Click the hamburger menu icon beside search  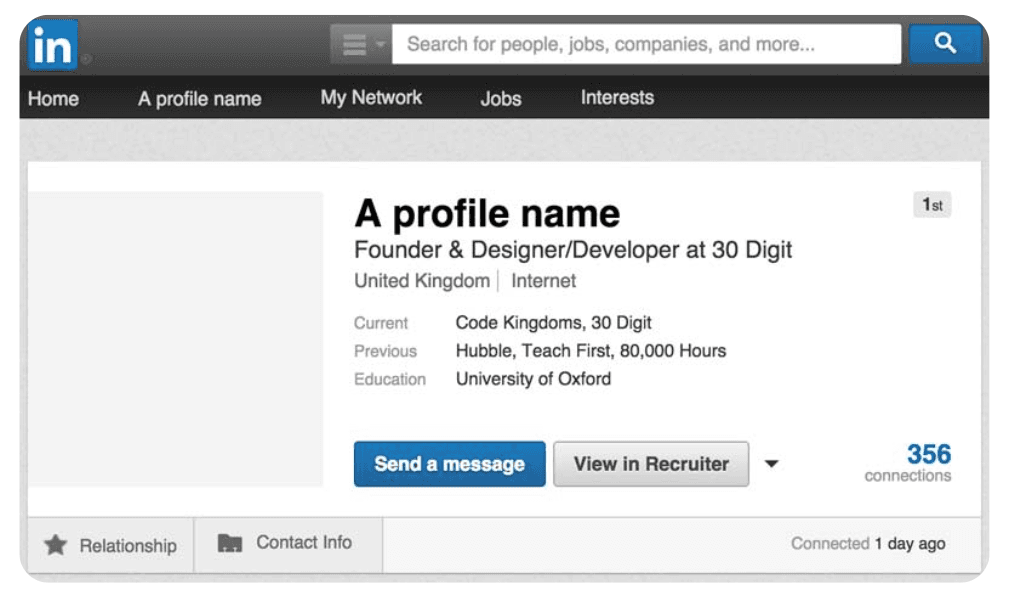pos(355,42)
